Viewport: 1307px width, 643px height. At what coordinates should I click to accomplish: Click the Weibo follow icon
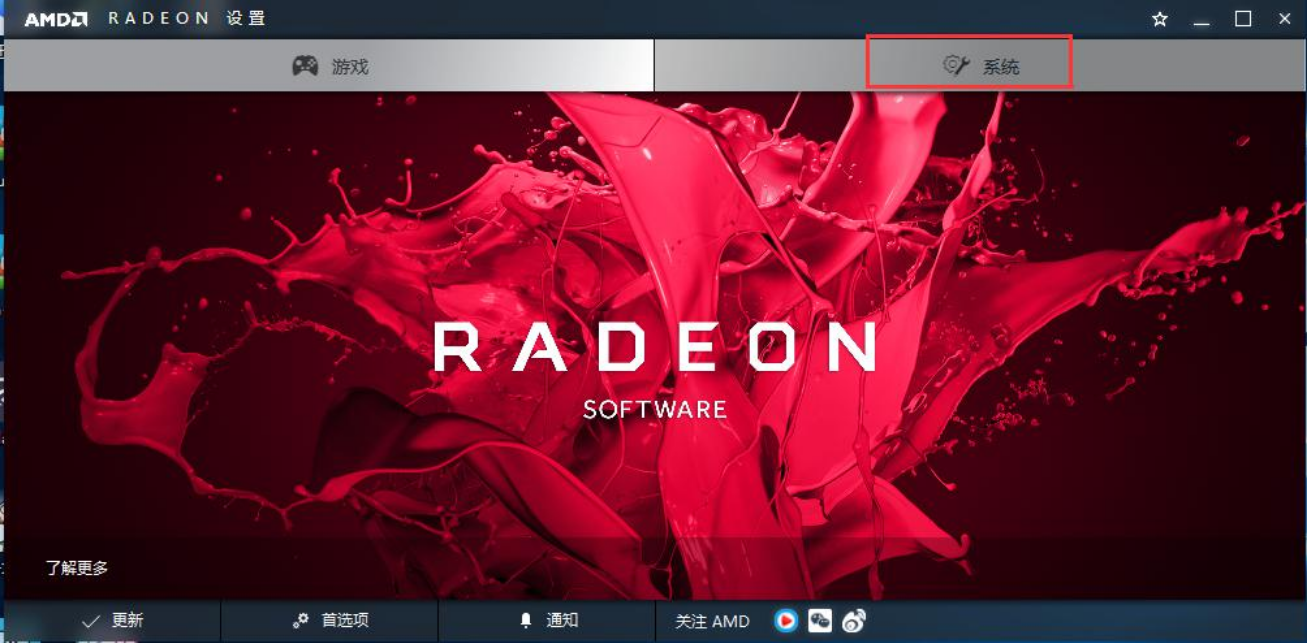coord(853,621)
